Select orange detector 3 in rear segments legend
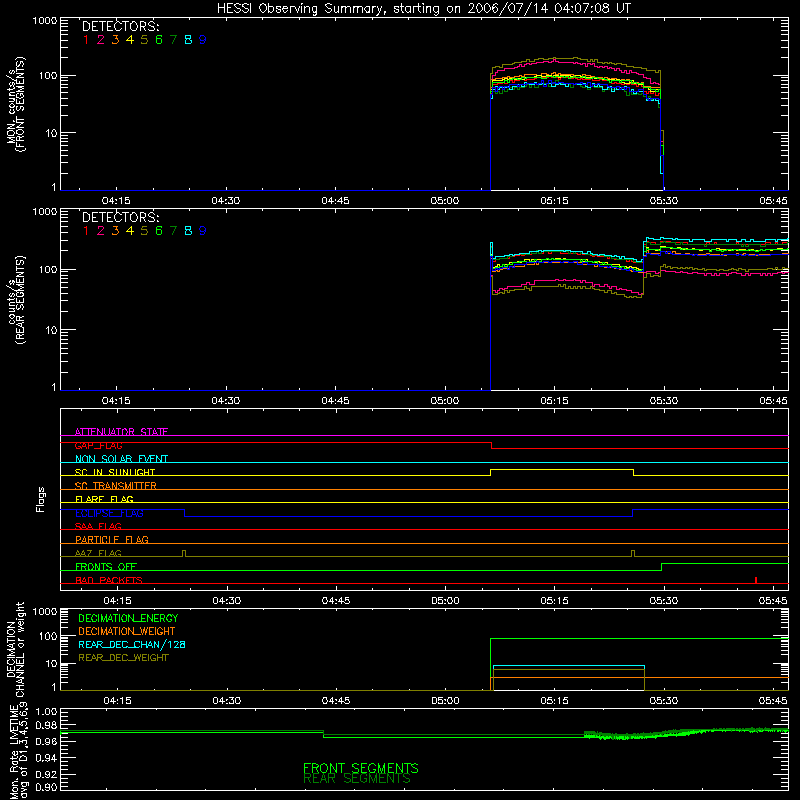Screen dimensions: 800x800 pos(115,231)
